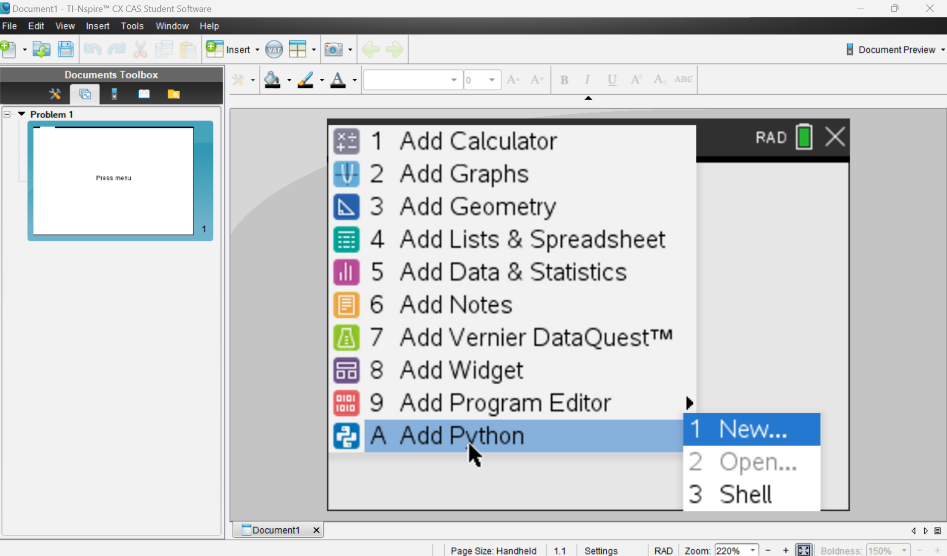Toggle Superscript formatting button
Image resolution: width=947 pixels, height=556 pixels.
point(635,80)
